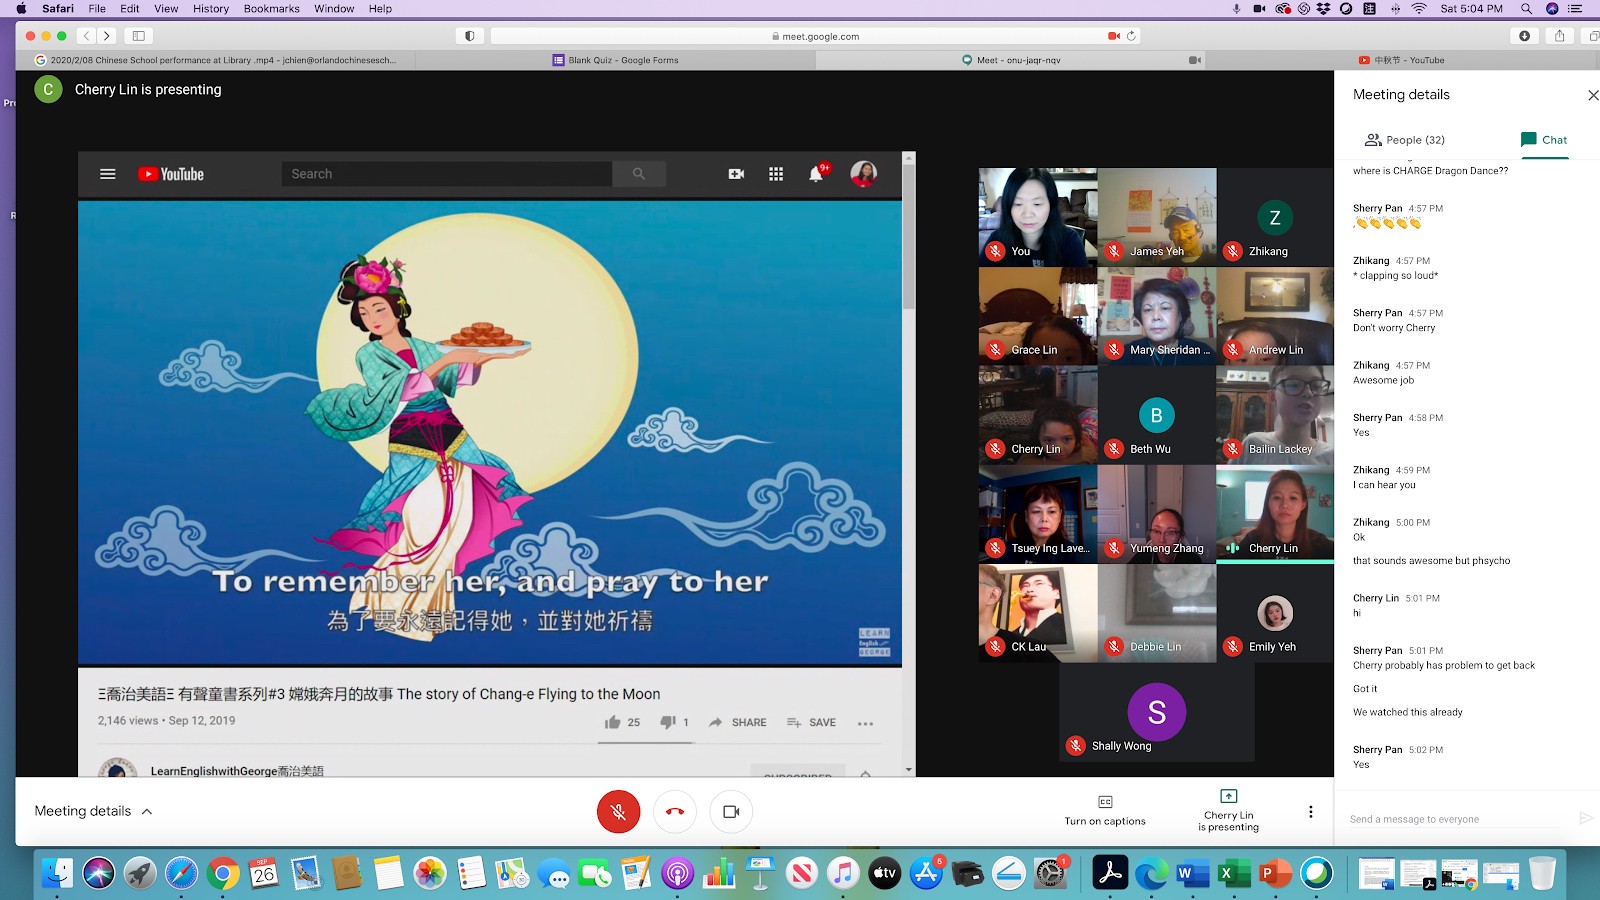Click SHARE under the video
This screenshot has height=900, width=1600.
click(738, 722)
